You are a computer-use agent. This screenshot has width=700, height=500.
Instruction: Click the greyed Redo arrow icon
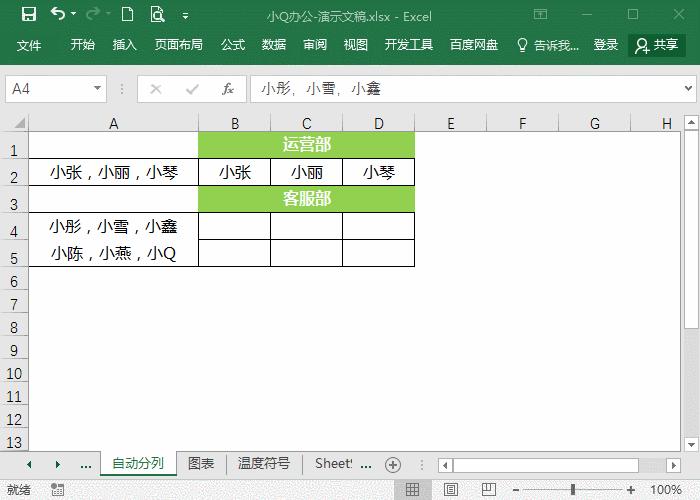click(93, 14)
